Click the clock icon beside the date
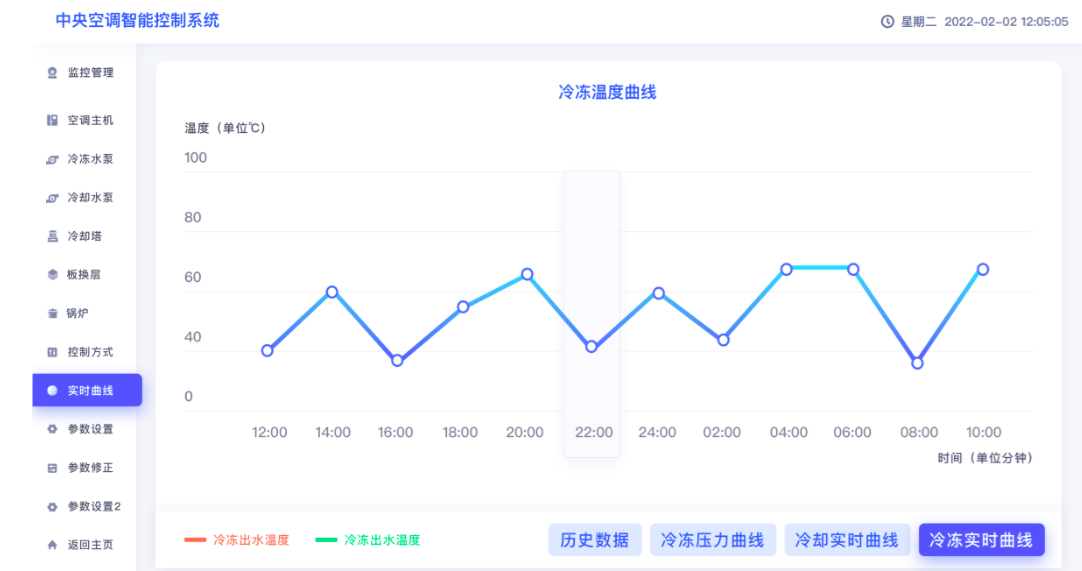1082x571 pixels. [x=887, y=22]
